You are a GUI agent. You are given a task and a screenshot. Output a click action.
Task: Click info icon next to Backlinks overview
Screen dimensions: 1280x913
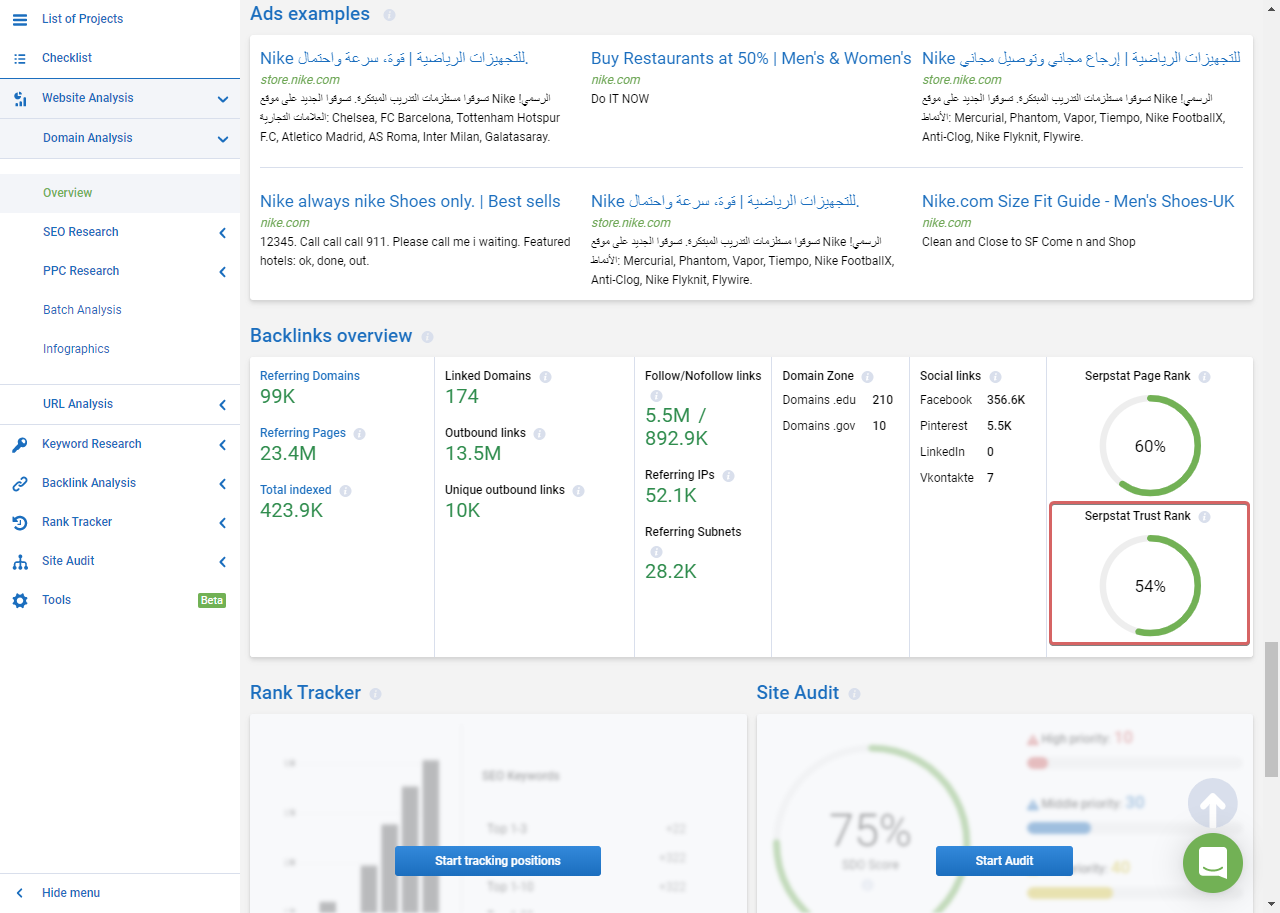(x=428, y=337)
